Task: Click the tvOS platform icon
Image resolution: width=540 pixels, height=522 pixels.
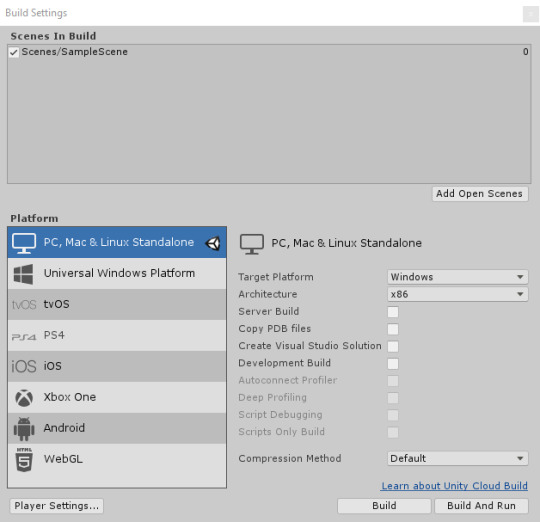Action: click(x=24, y=305)
